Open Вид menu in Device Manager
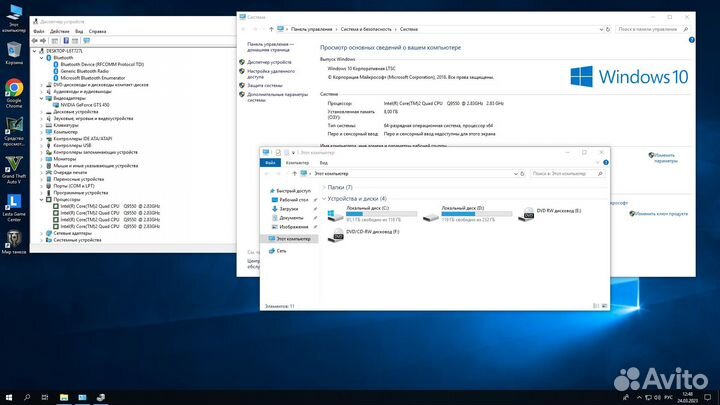The width and height of the screenshot is (720, 405). pos(79,31)
